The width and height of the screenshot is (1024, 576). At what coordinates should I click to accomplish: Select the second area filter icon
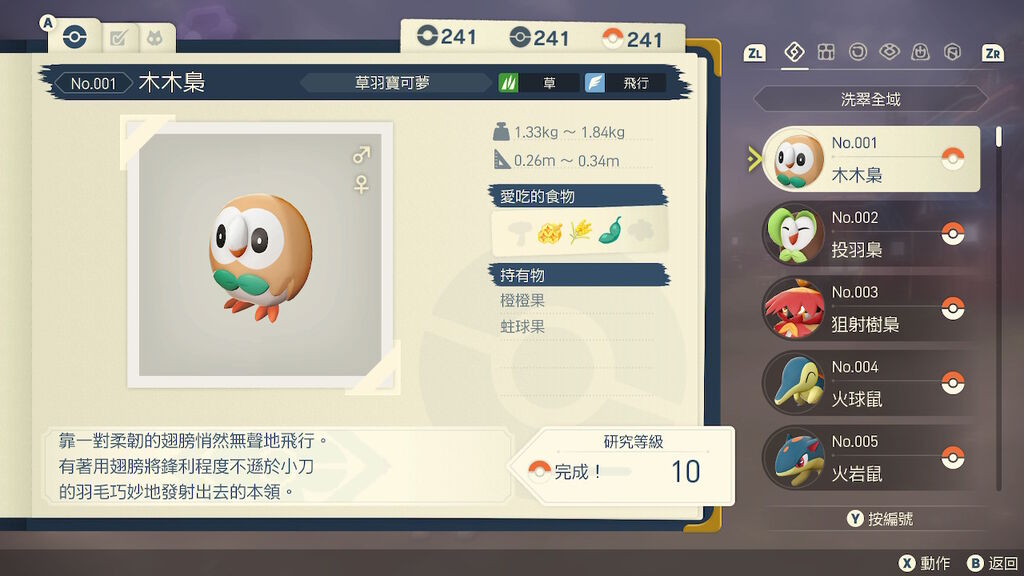[826, 52]
